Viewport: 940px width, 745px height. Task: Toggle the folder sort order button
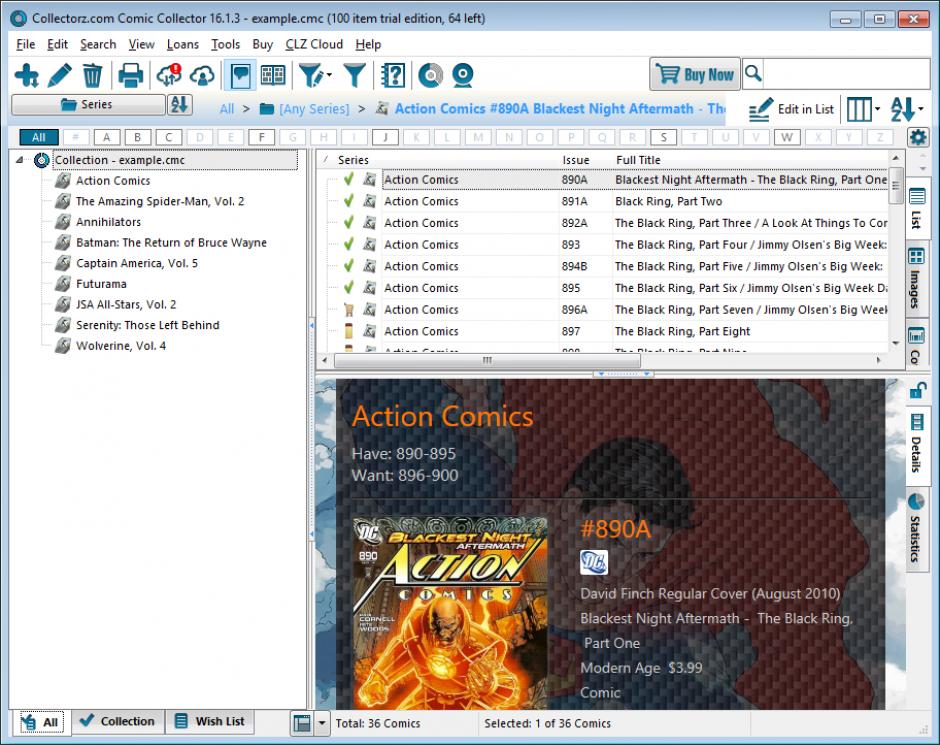(x=179, y=104)
